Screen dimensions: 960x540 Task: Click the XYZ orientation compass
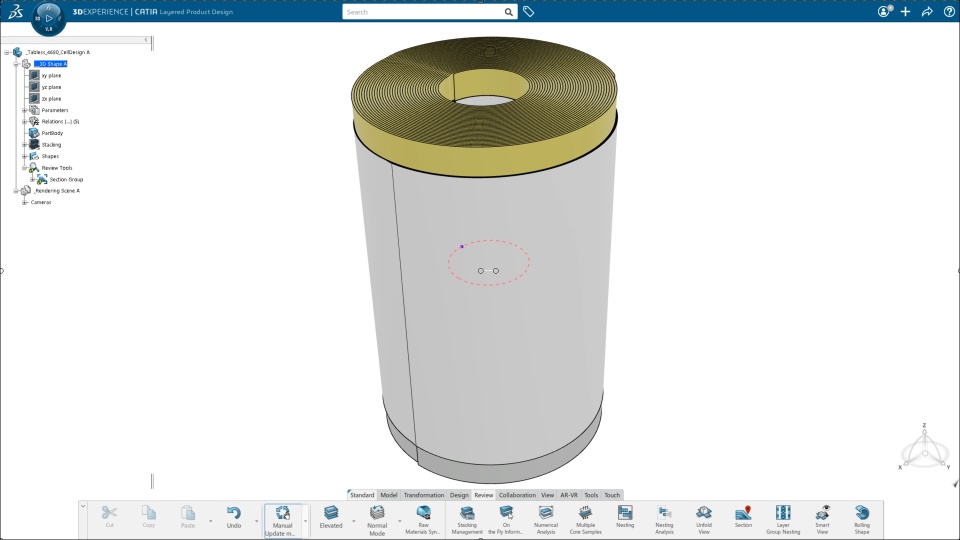click(x=925, y=448)
